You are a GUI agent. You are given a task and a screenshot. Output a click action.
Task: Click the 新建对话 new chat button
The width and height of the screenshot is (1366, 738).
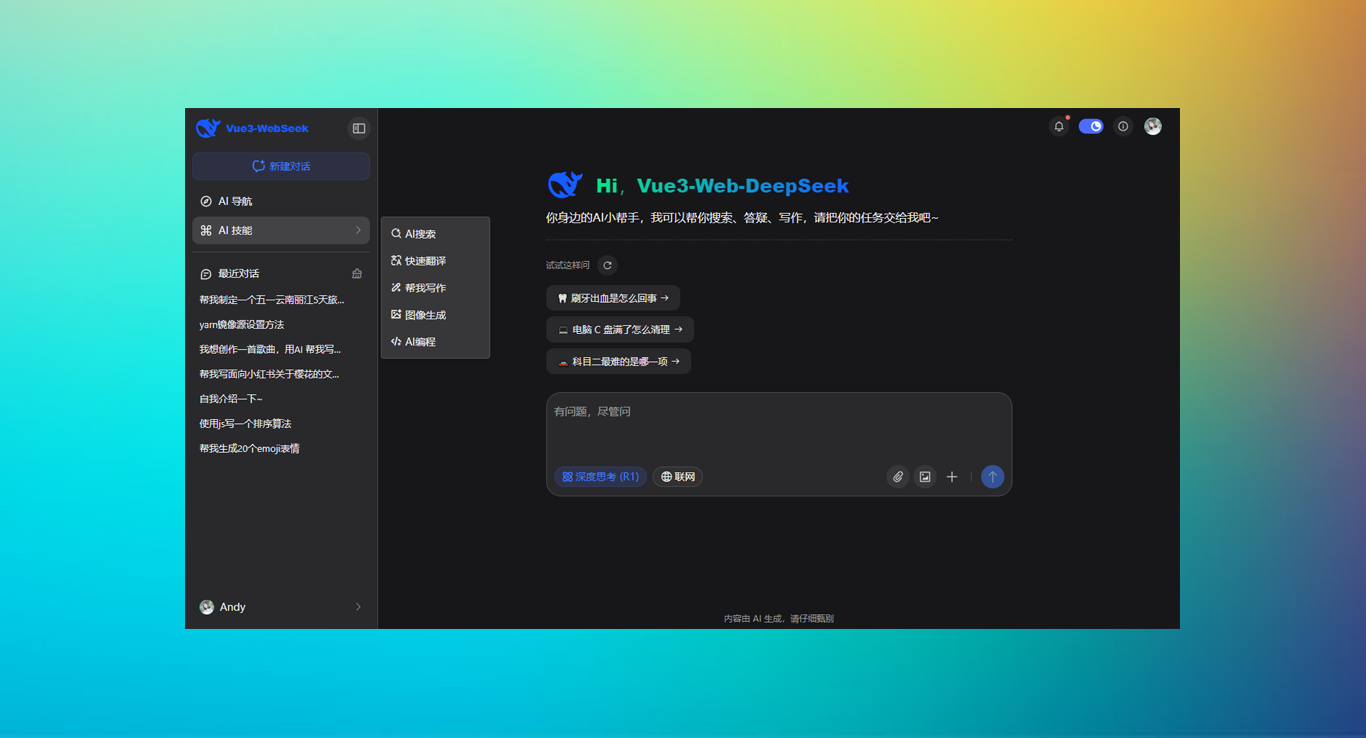coord(280,166)
